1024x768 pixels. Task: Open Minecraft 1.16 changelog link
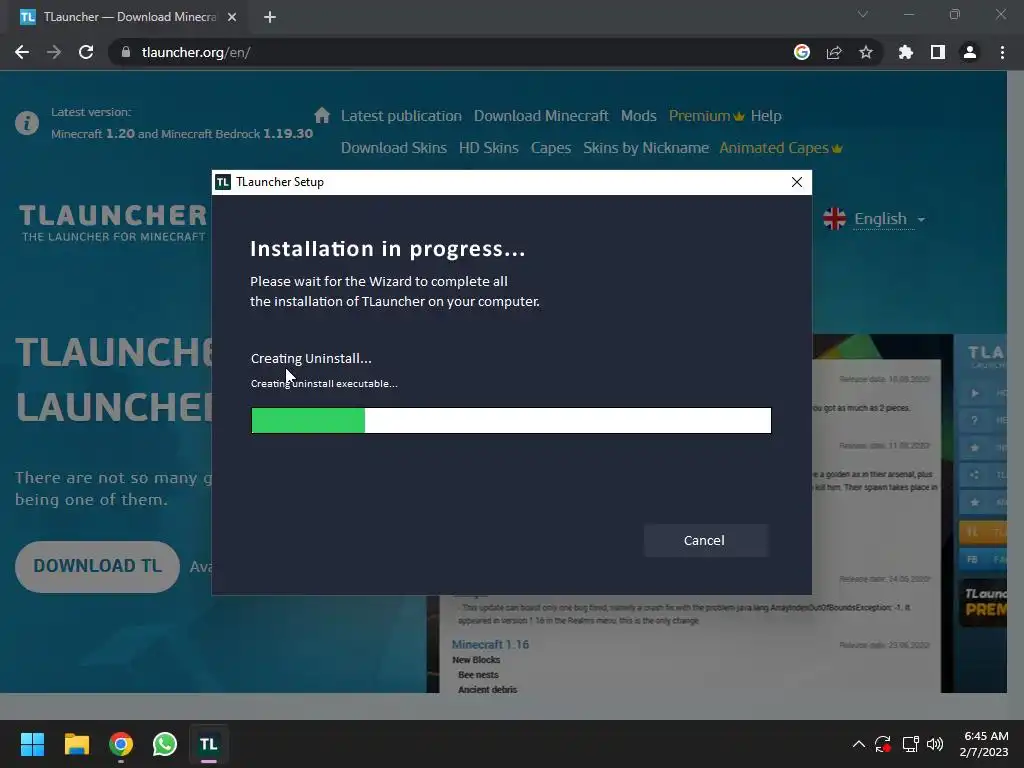click(490, 645)
